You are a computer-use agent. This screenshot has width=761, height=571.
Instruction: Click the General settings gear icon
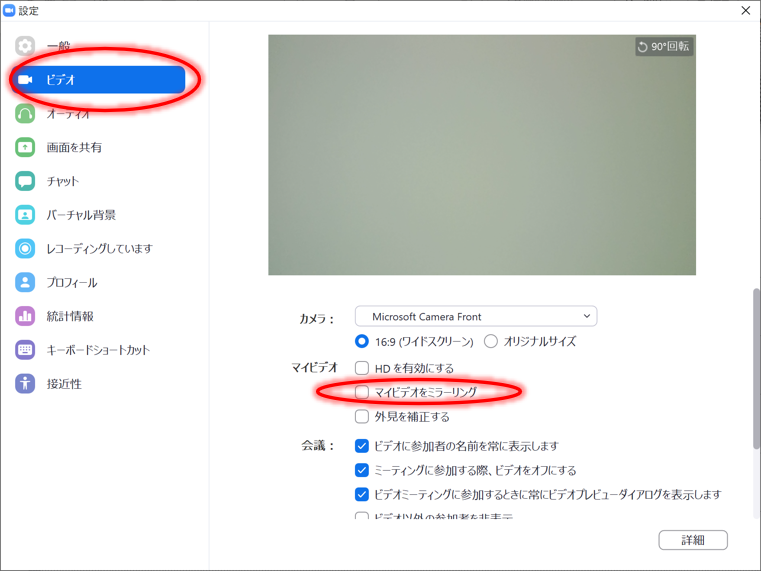[x=25, y=46]
